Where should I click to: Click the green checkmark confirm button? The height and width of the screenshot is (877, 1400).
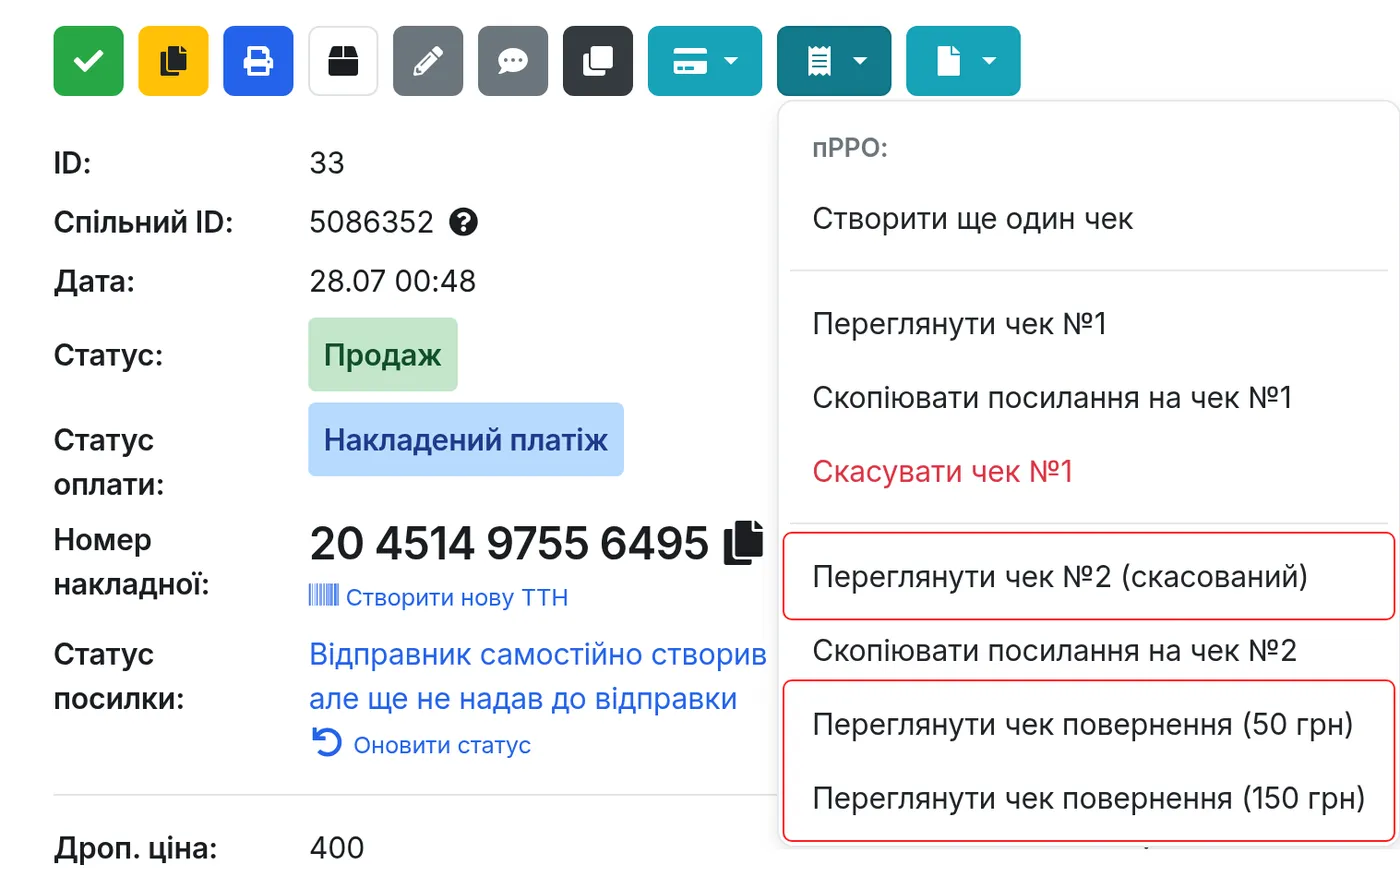(x=88, y=61)
